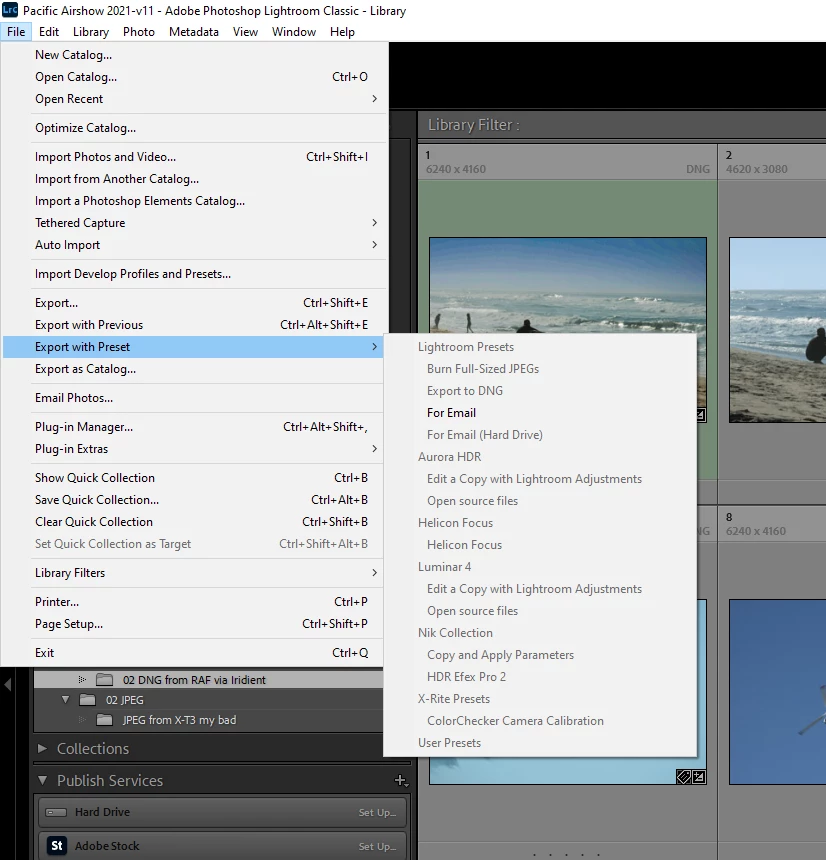Choose Luminar 4 Edit a Copy with Lightroom Adjustments
The height and width of the screenshot is (860, 826).
[x=540, y=589]
